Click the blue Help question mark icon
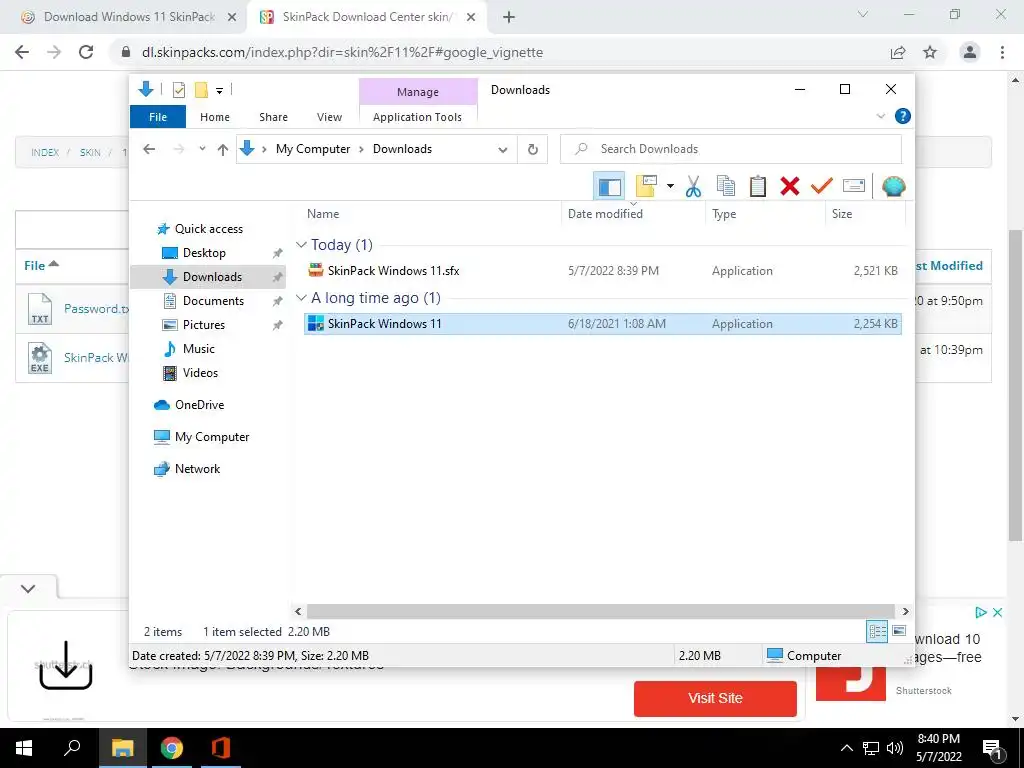 pos(903,116)
